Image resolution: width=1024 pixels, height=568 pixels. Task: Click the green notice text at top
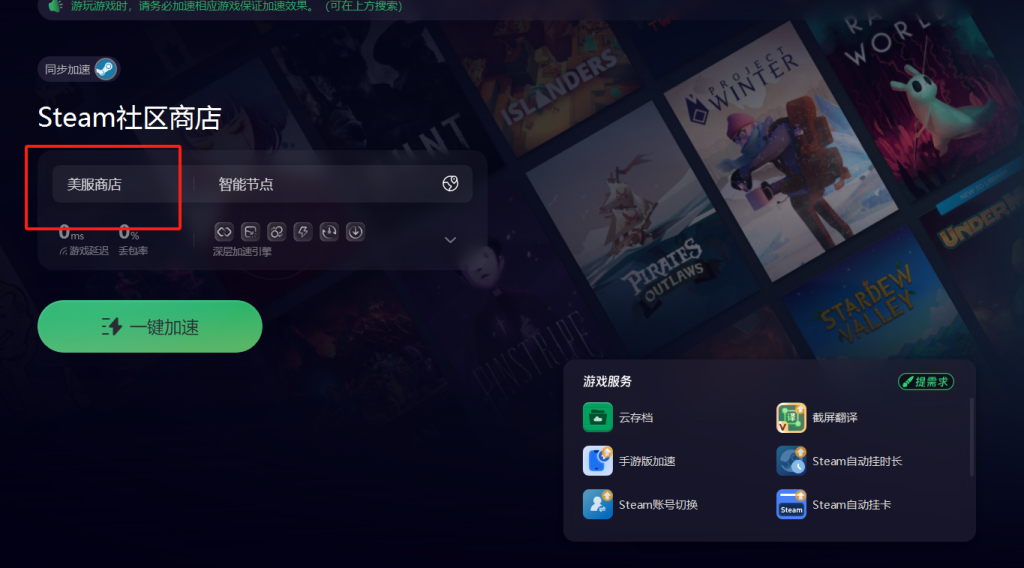tap(236, 6)
